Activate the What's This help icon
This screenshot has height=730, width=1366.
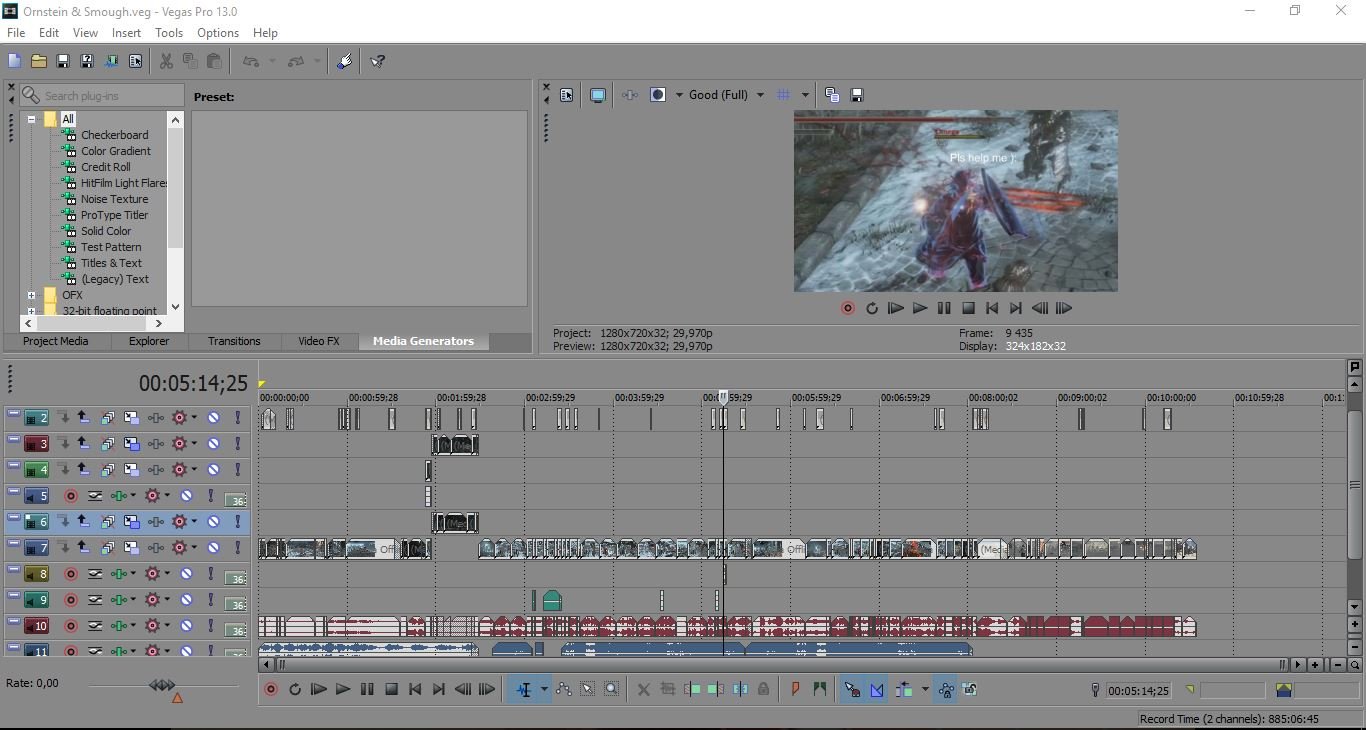click(378, 61)
